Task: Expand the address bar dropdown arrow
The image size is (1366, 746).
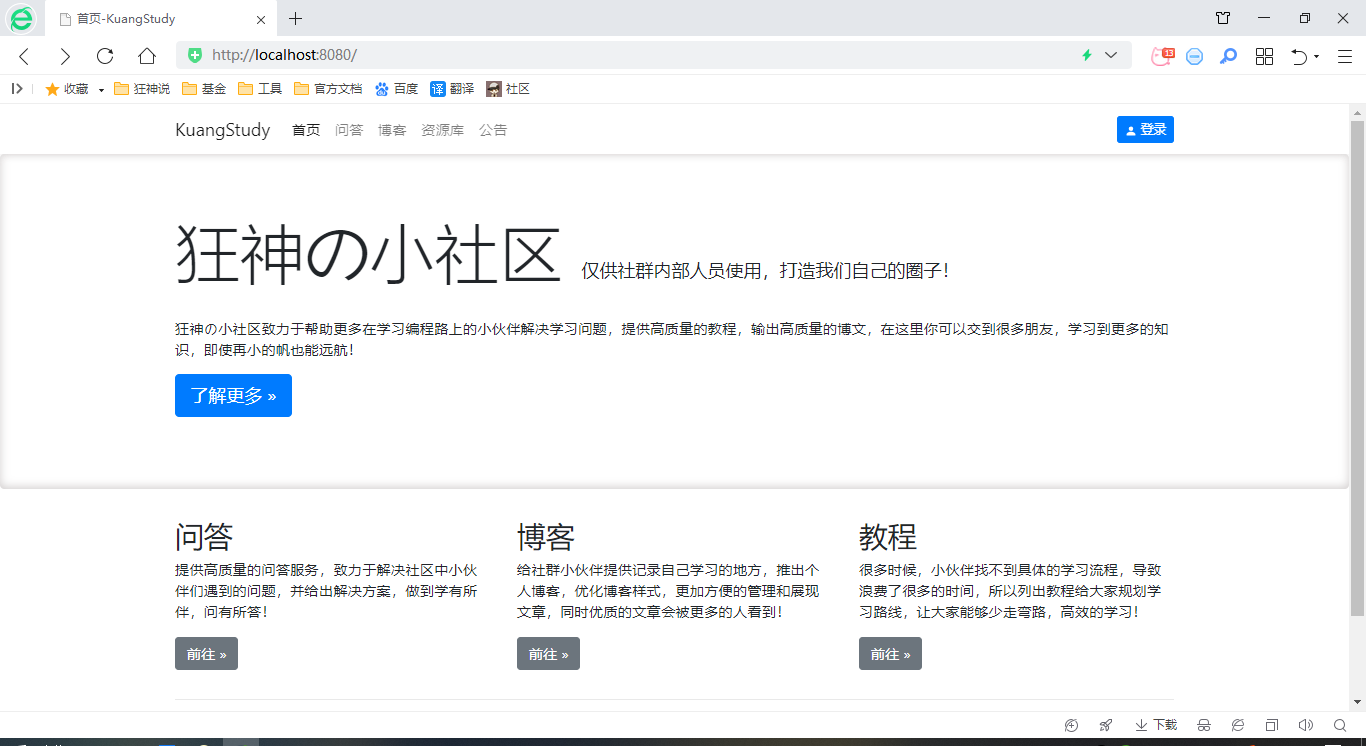Action: 1111,55
